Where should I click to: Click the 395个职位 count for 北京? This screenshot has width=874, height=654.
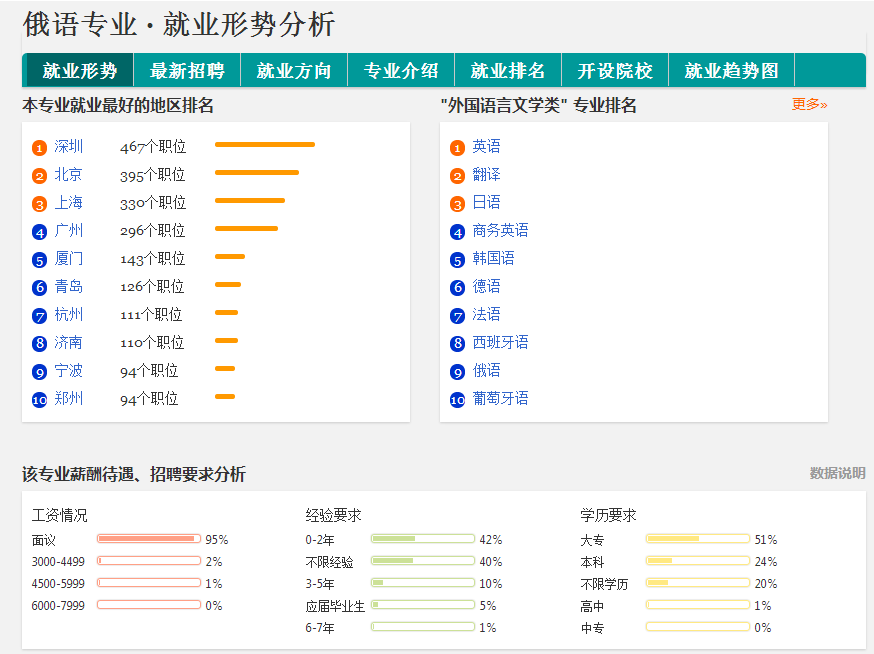tap(153, 175)
